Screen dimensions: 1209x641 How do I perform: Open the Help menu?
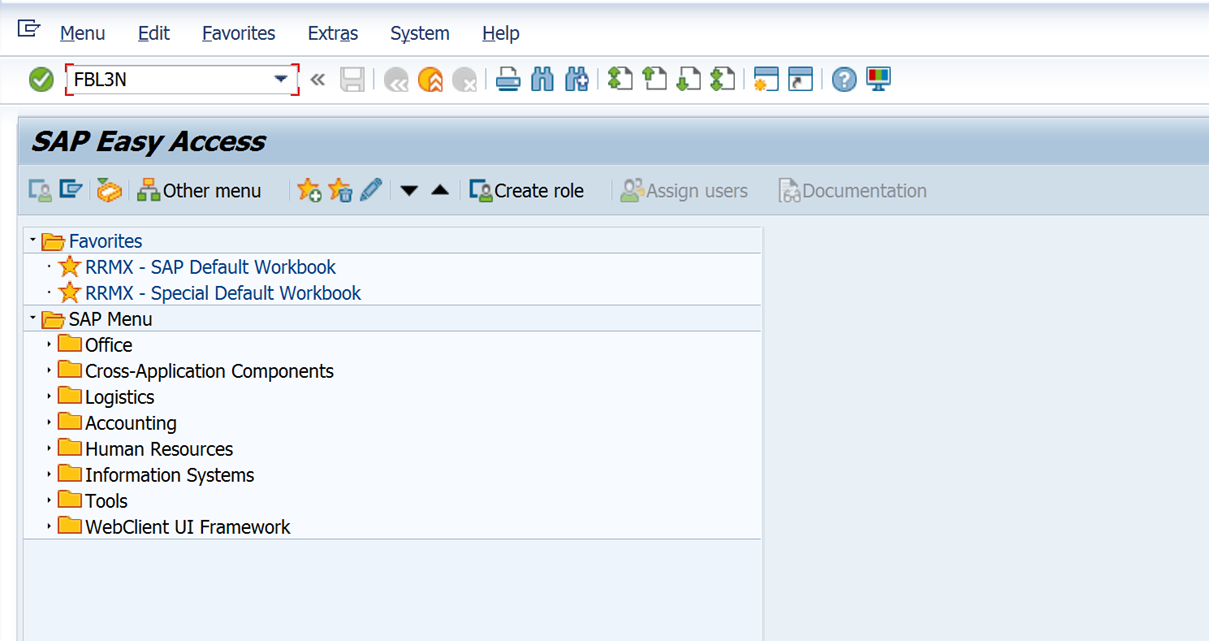(501, 33)
